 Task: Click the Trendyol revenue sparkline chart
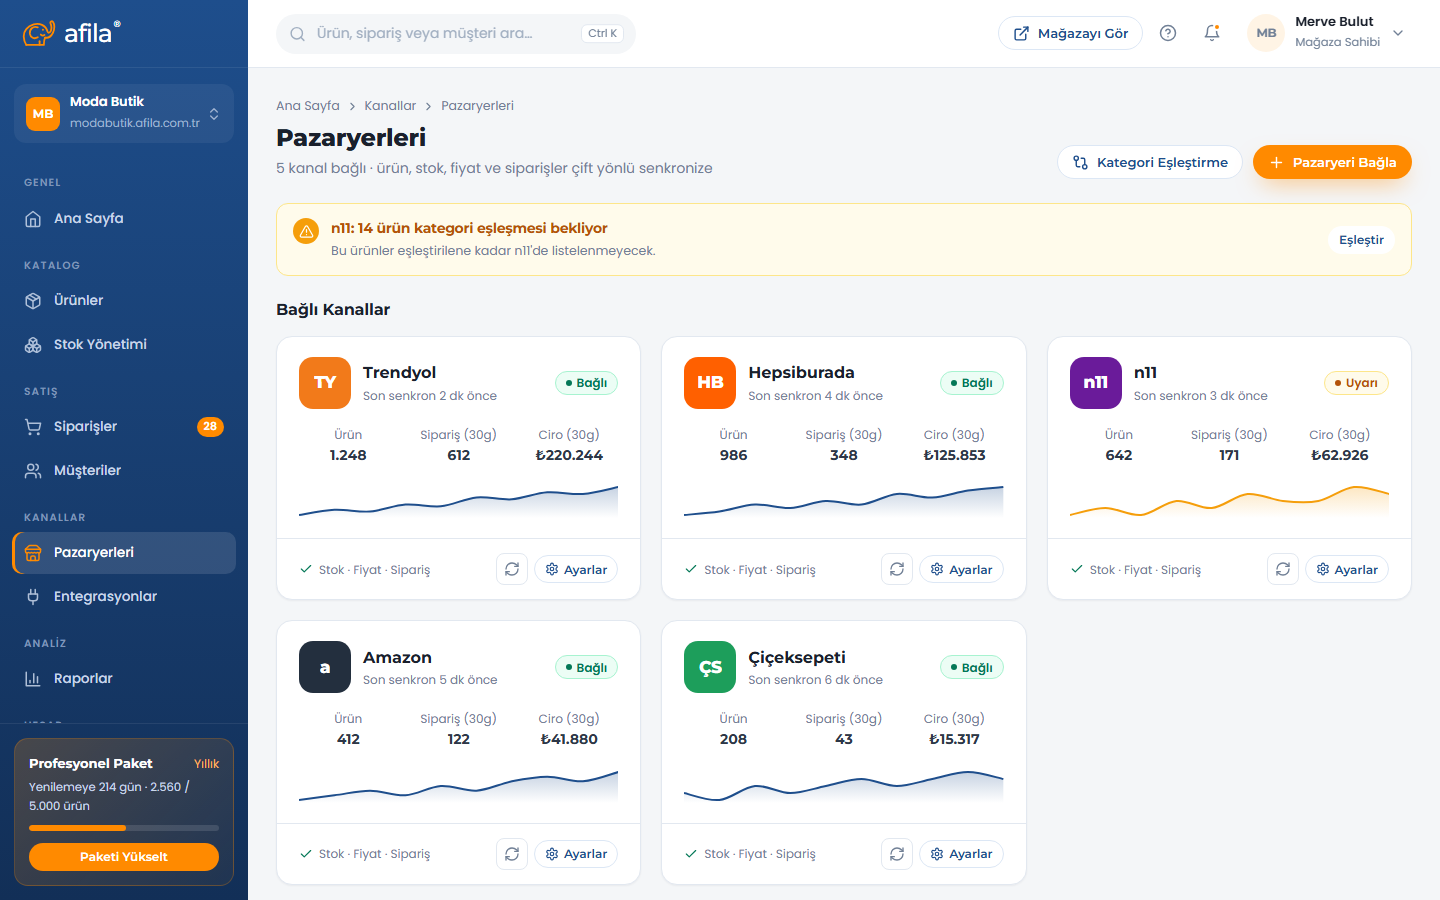458,500
